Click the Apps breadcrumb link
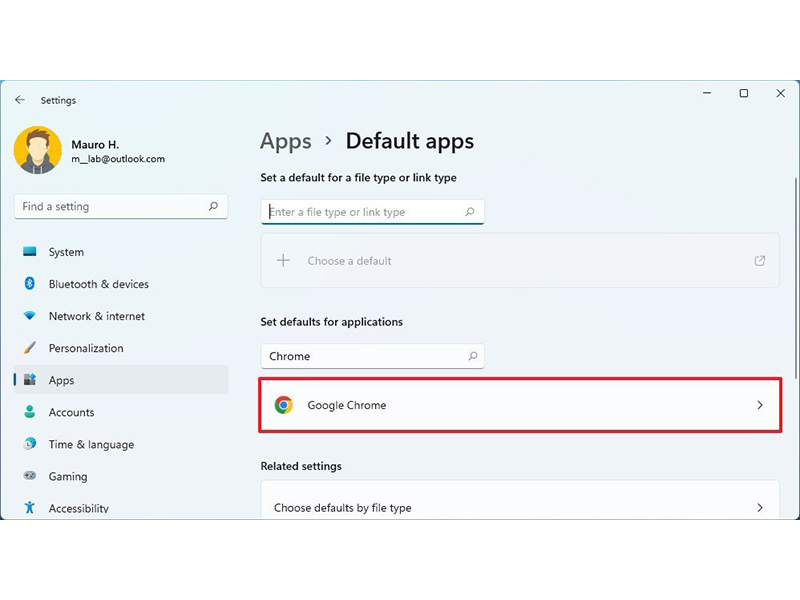The width and height of the screenshot is (800, 600). [x=286, y=141]
